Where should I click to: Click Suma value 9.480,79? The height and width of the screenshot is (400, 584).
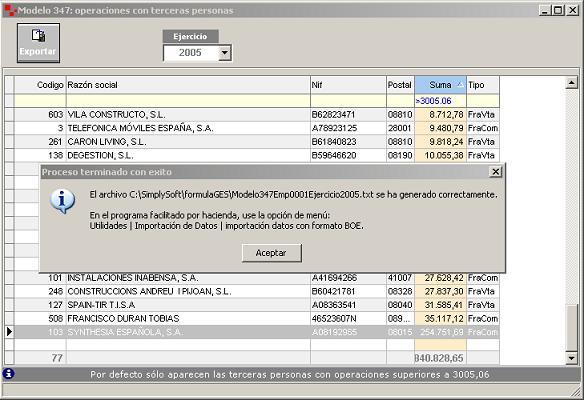click(x=441, y=128)
